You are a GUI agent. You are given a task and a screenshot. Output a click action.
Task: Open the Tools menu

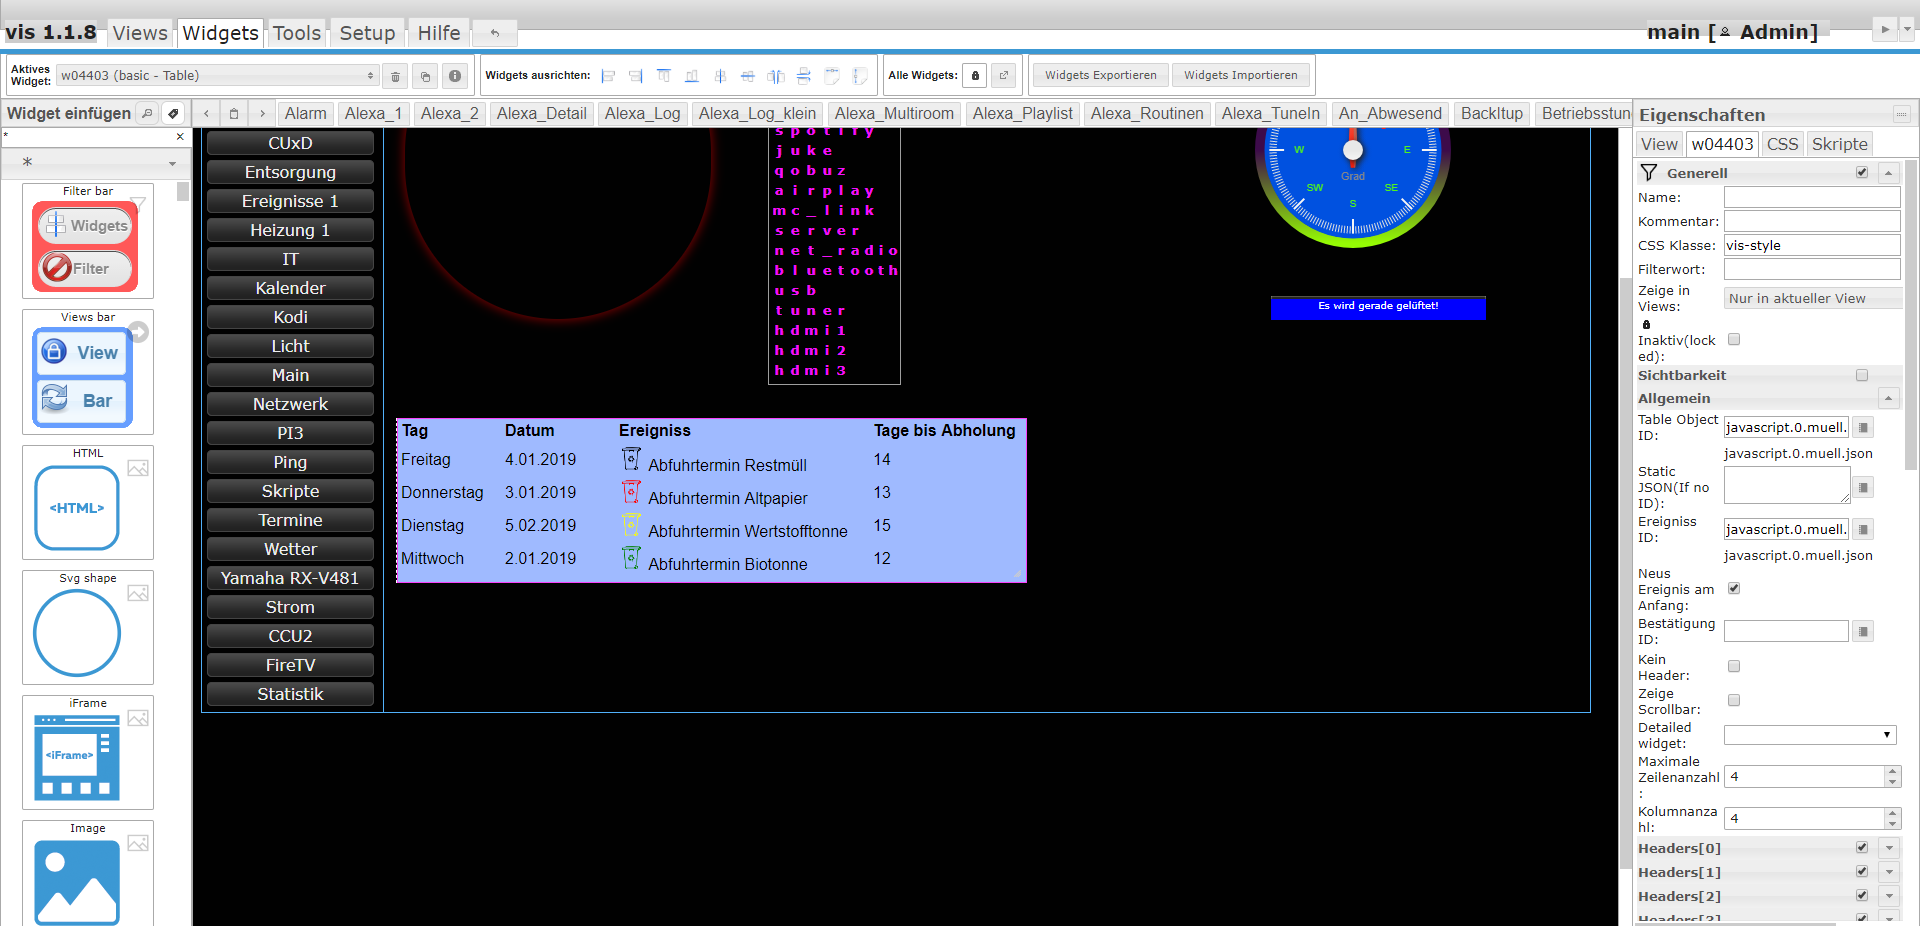297,33
